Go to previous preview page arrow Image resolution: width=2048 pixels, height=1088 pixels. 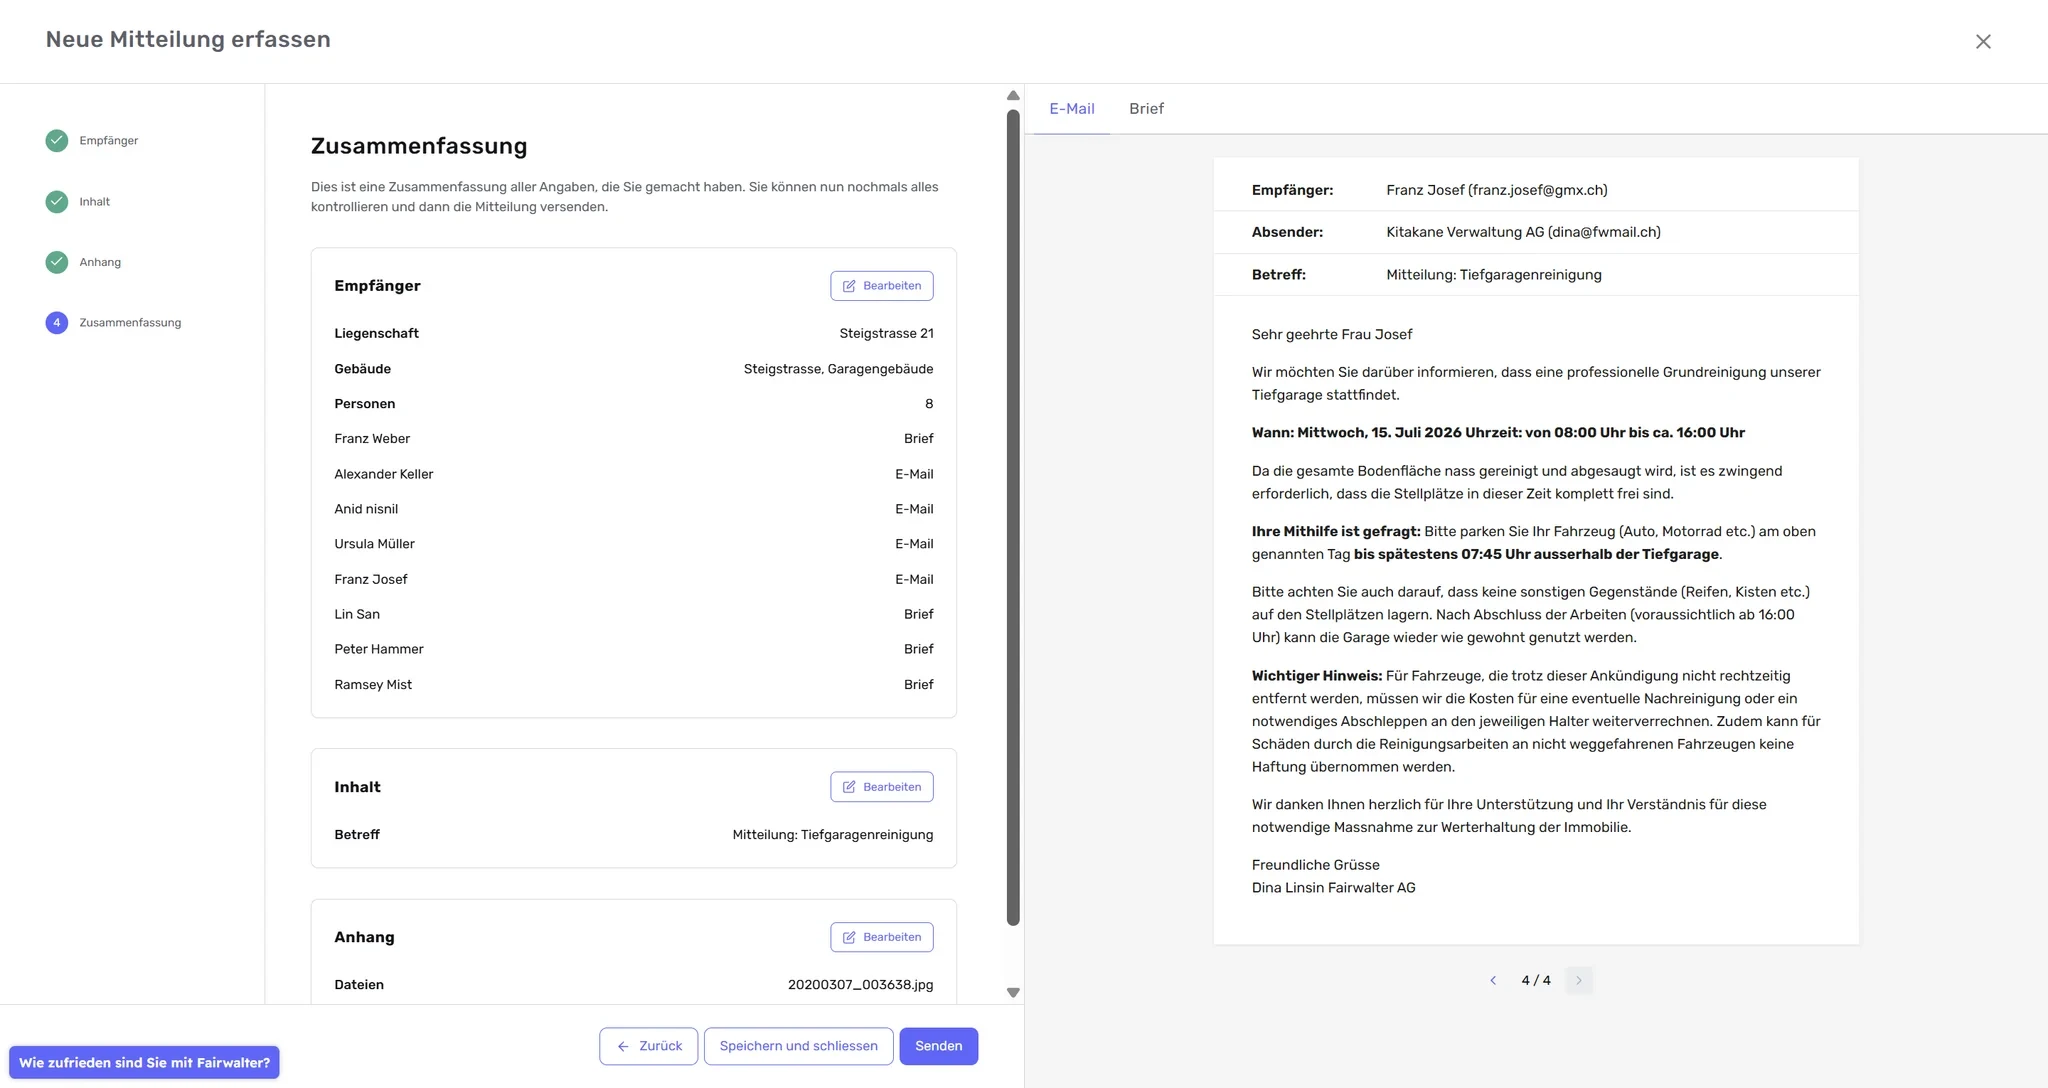click(x=1493, y=981)
